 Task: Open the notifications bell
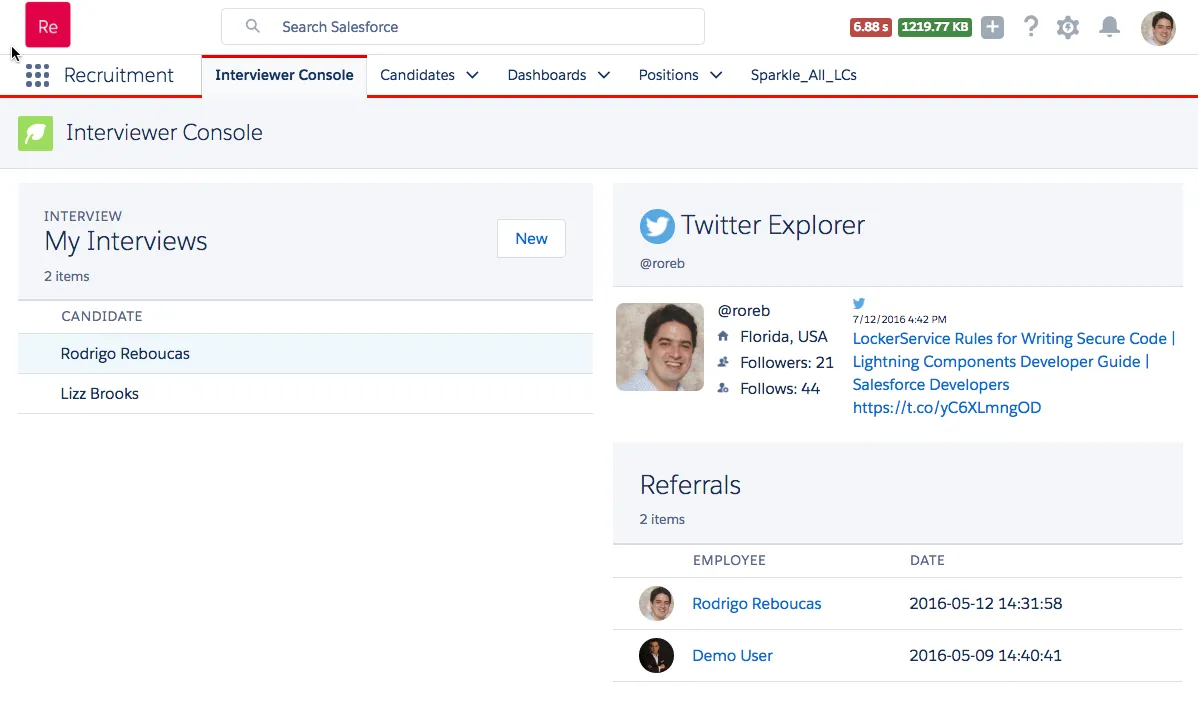coord(1109,27)
